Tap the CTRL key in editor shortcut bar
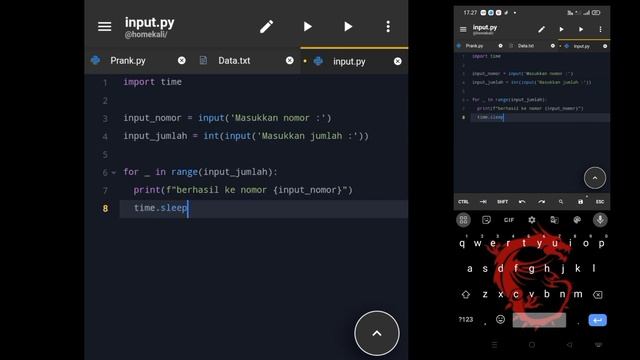 [463, 202]
